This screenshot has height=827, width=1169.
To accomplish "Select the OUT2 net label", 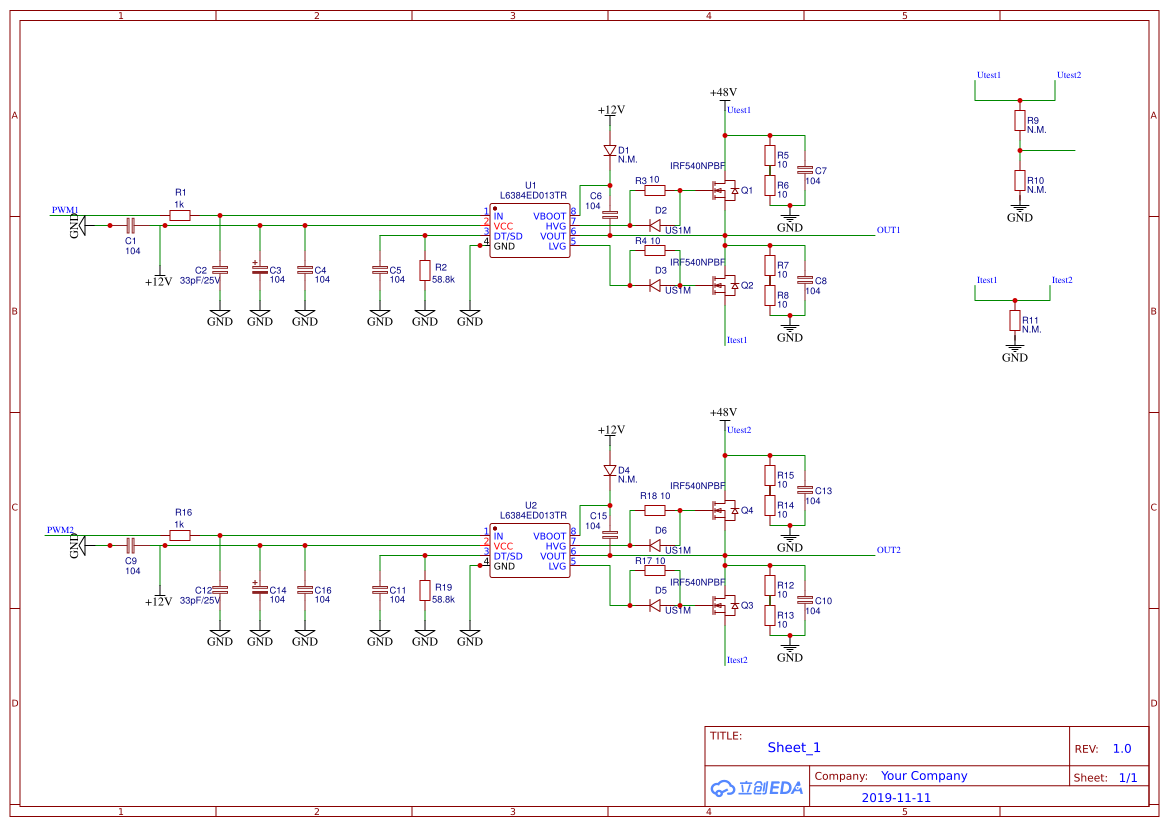I will point(888,550).
